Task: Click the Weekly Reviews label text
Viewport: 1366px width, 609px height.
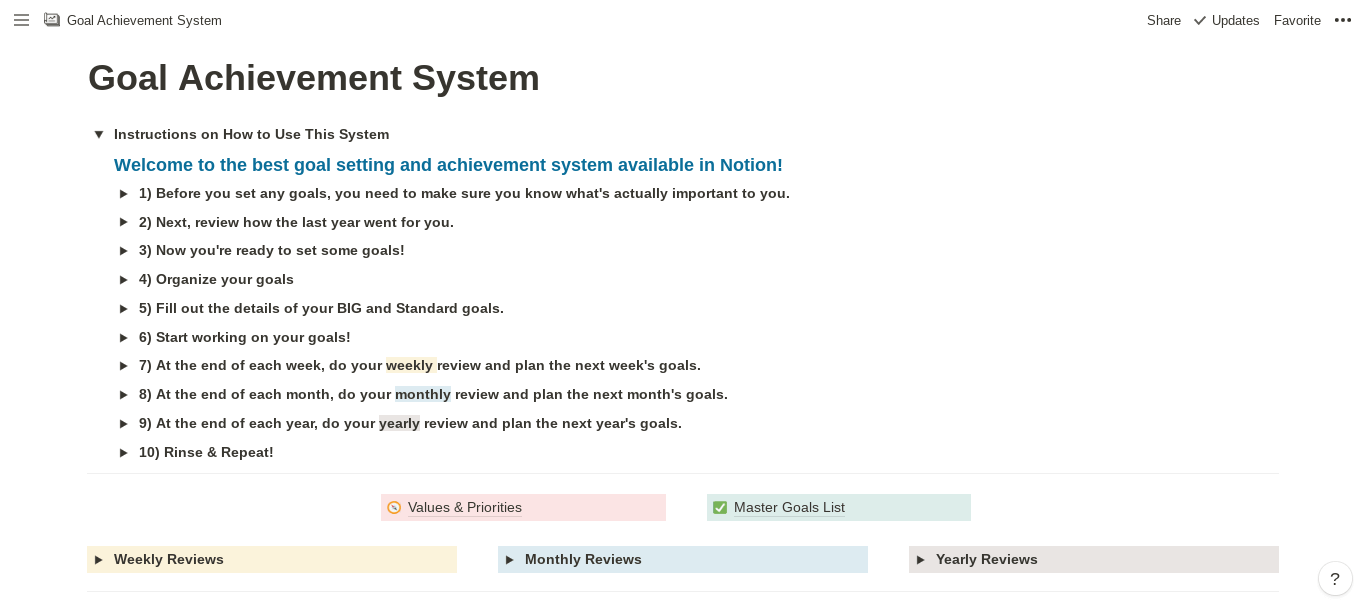Action: [x=169, y=560]
